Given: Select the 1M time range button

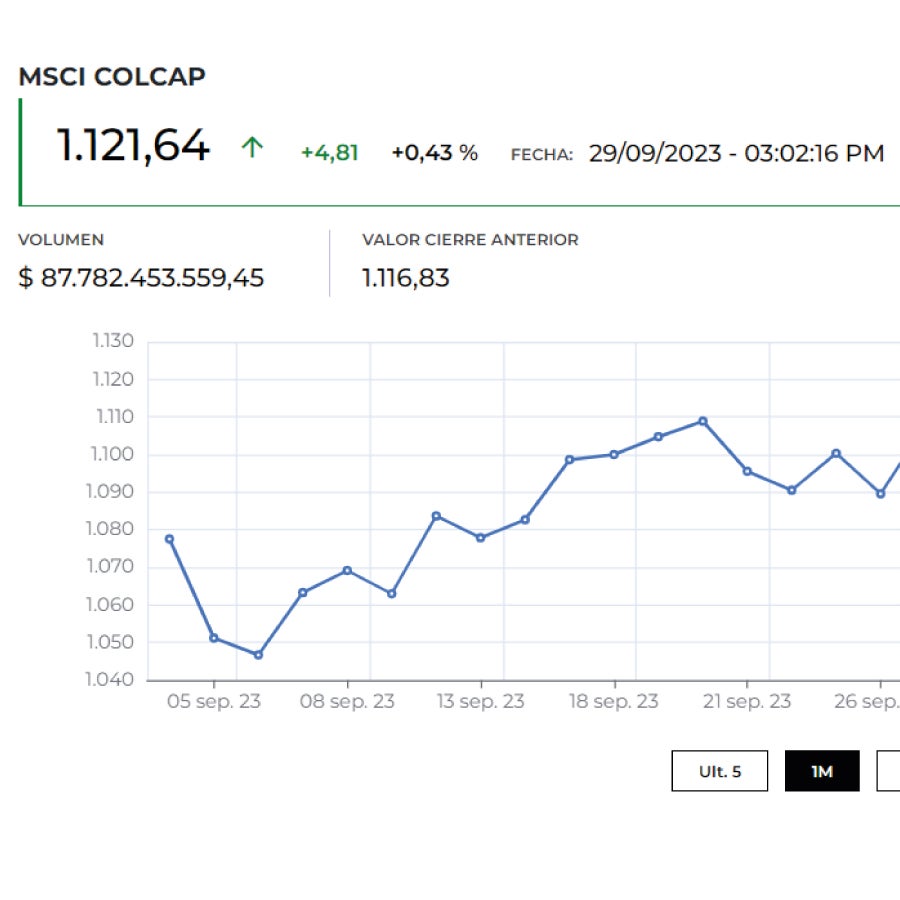Looking at the screenshot, I should [822, 771].
